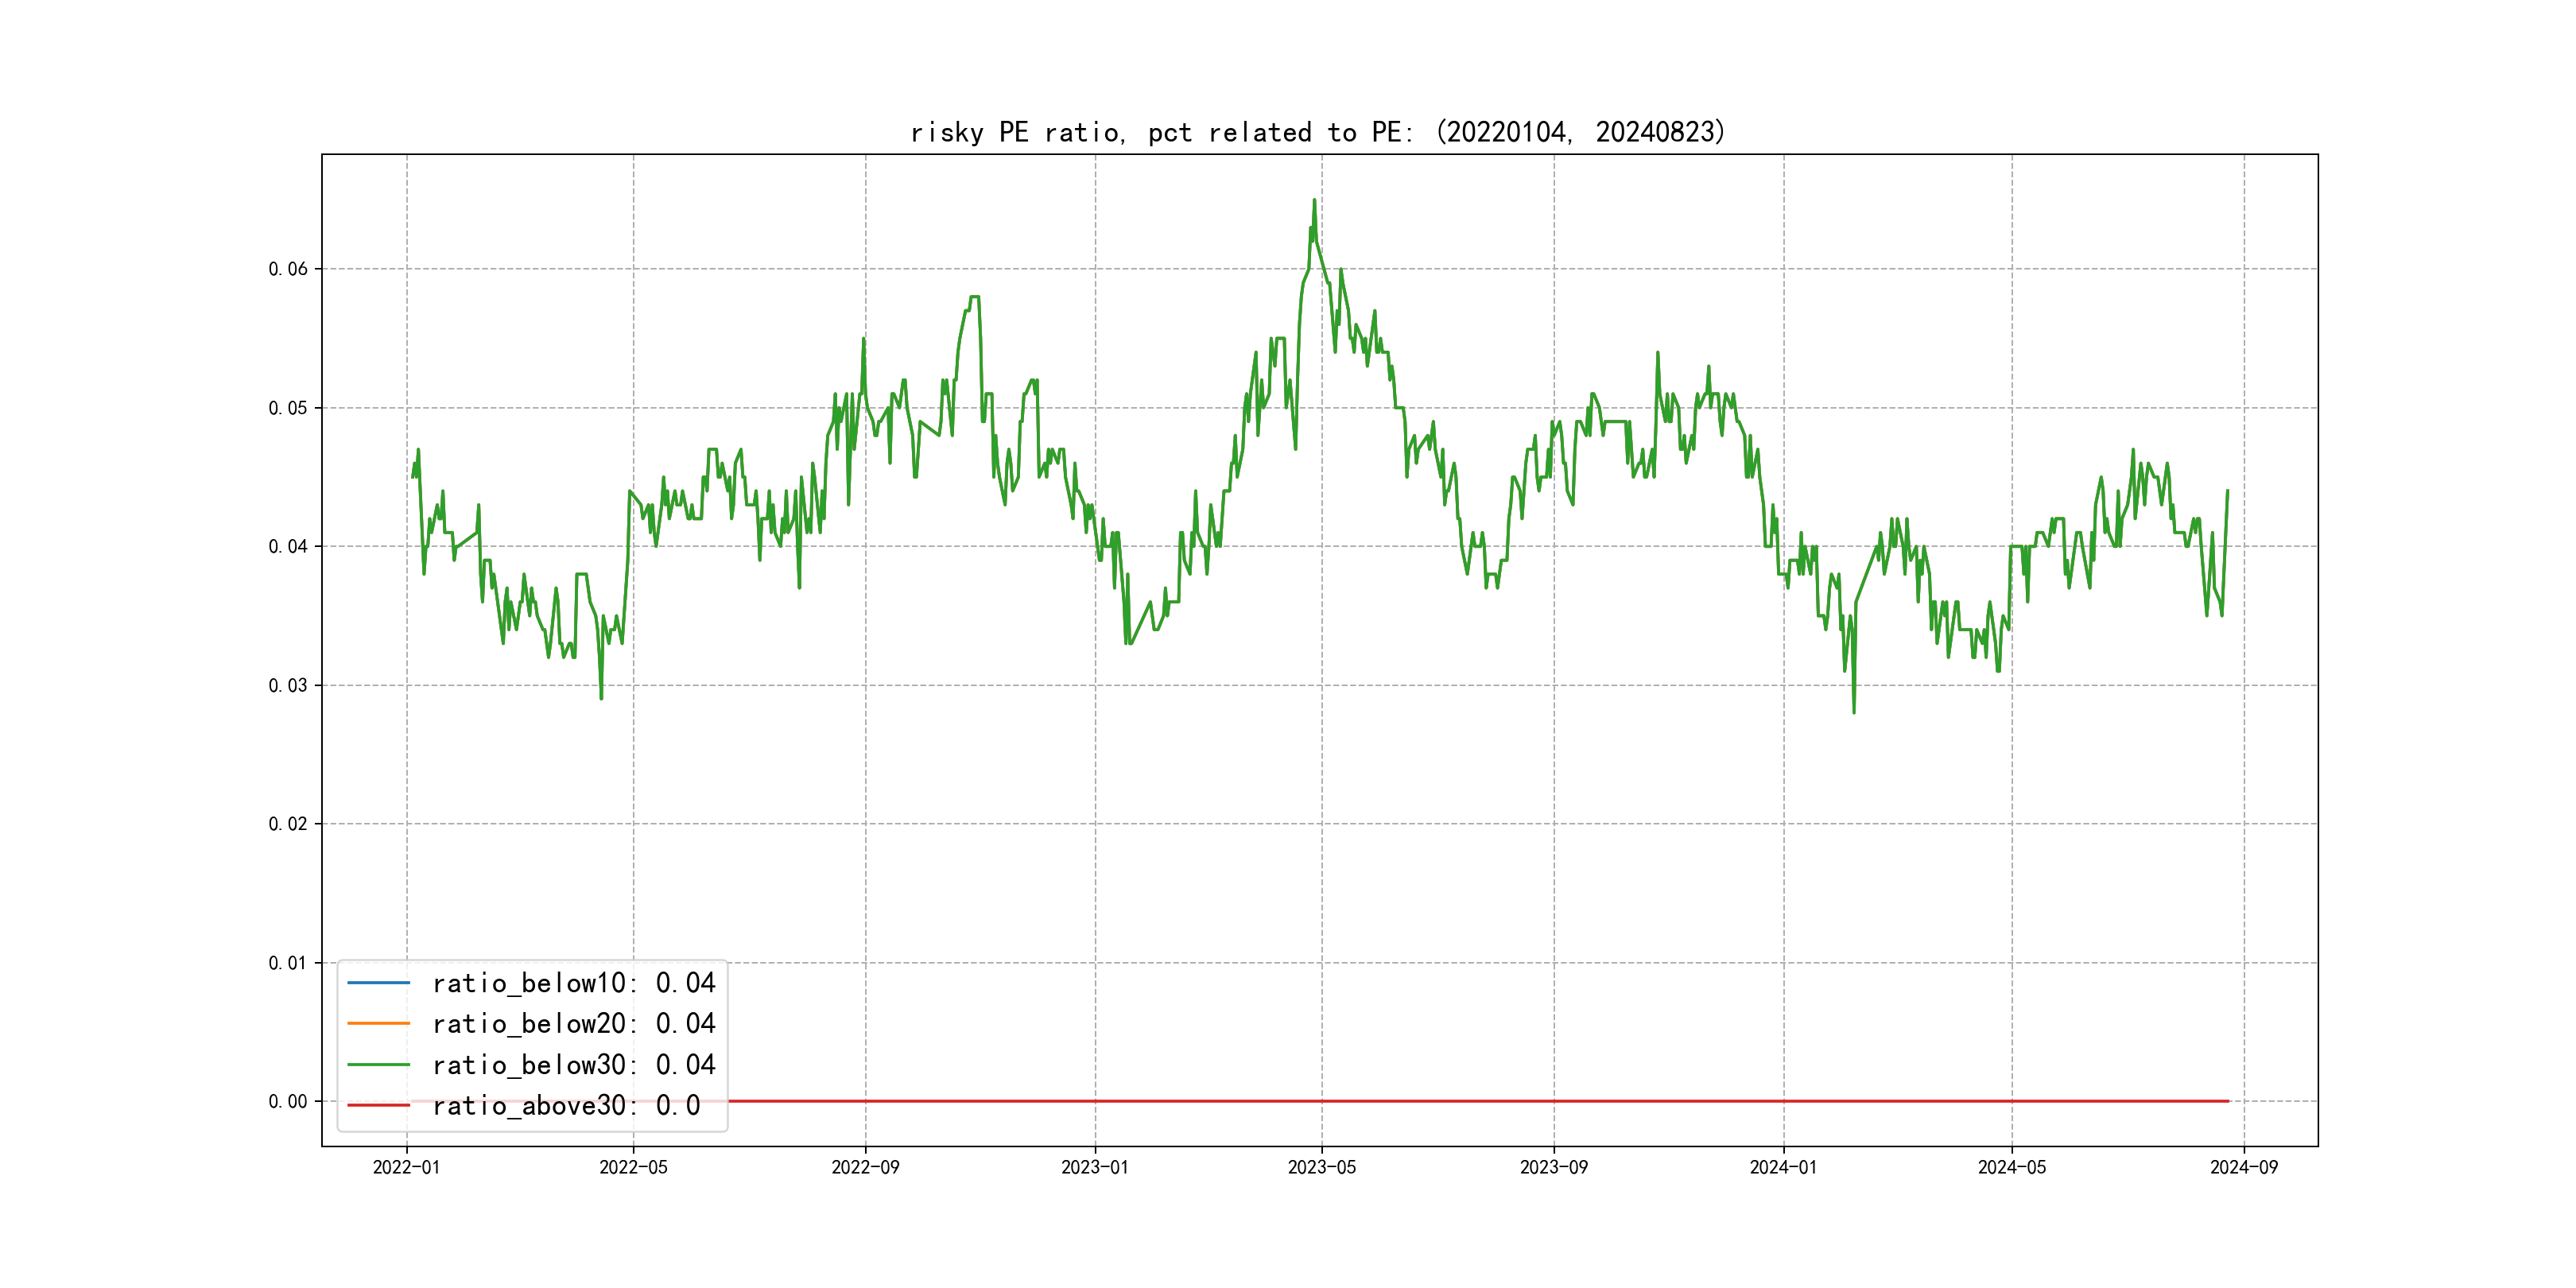The width and height of the screenshot is (2576, 1288).
Task: Click the 0.06 y-axis tick label
Action: click(288, 269)
